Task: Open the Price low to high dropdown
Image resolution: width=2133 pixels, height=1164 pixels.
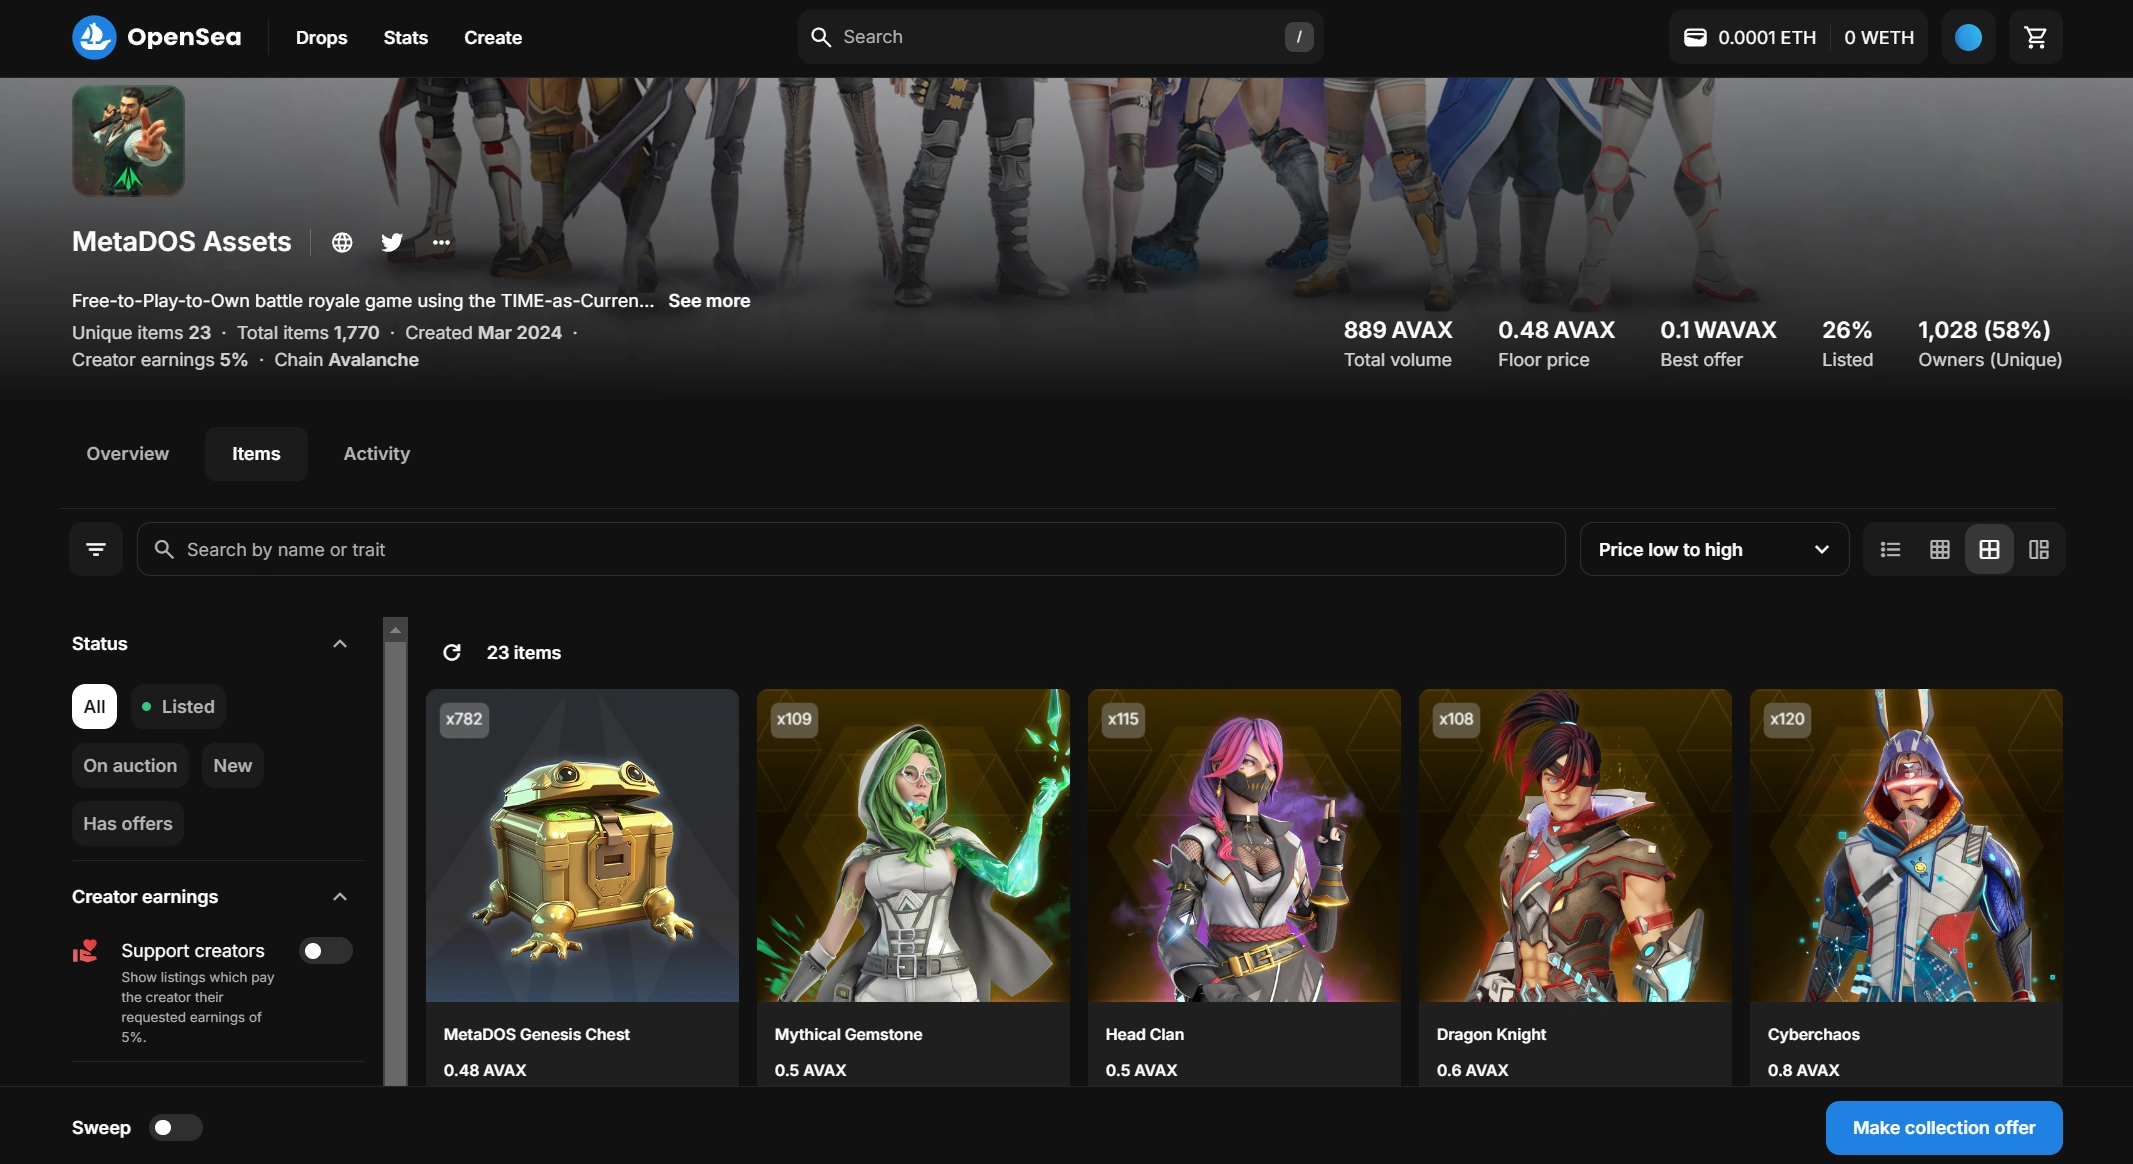Action: [1713, 549]
